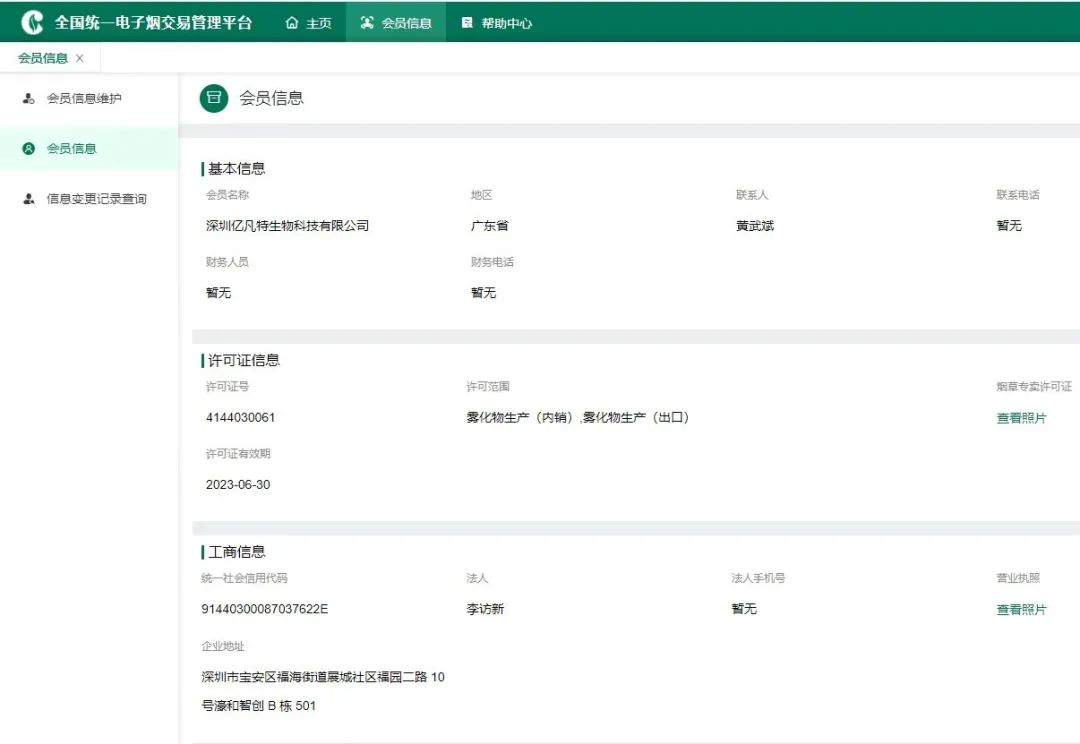Click the 统一社会信用代码 field label

click(x=245, y=578)
